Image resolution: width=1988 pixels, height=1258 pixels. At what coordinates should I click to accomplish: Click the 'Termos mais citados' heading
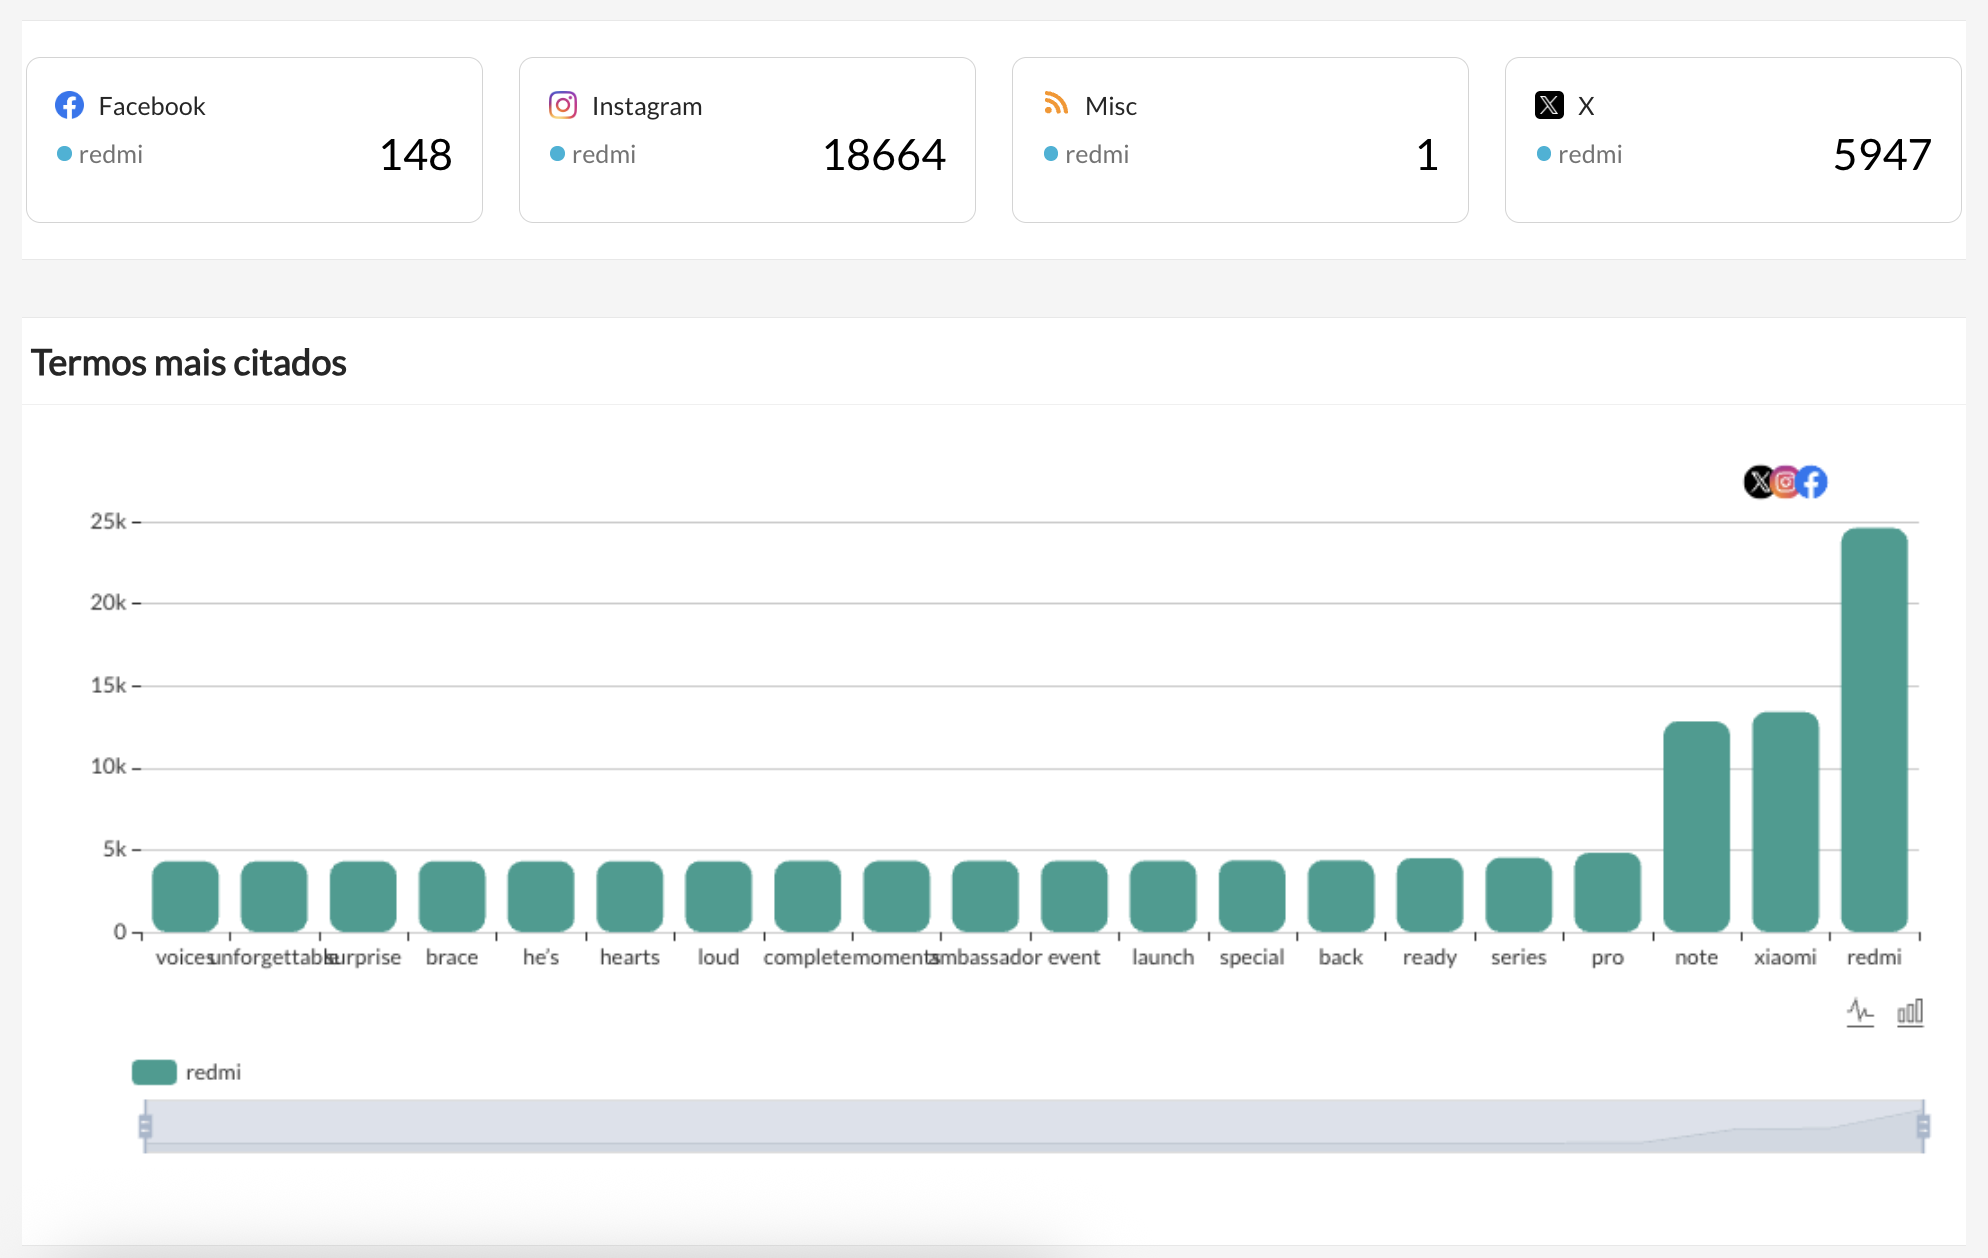tap(188, 363)
